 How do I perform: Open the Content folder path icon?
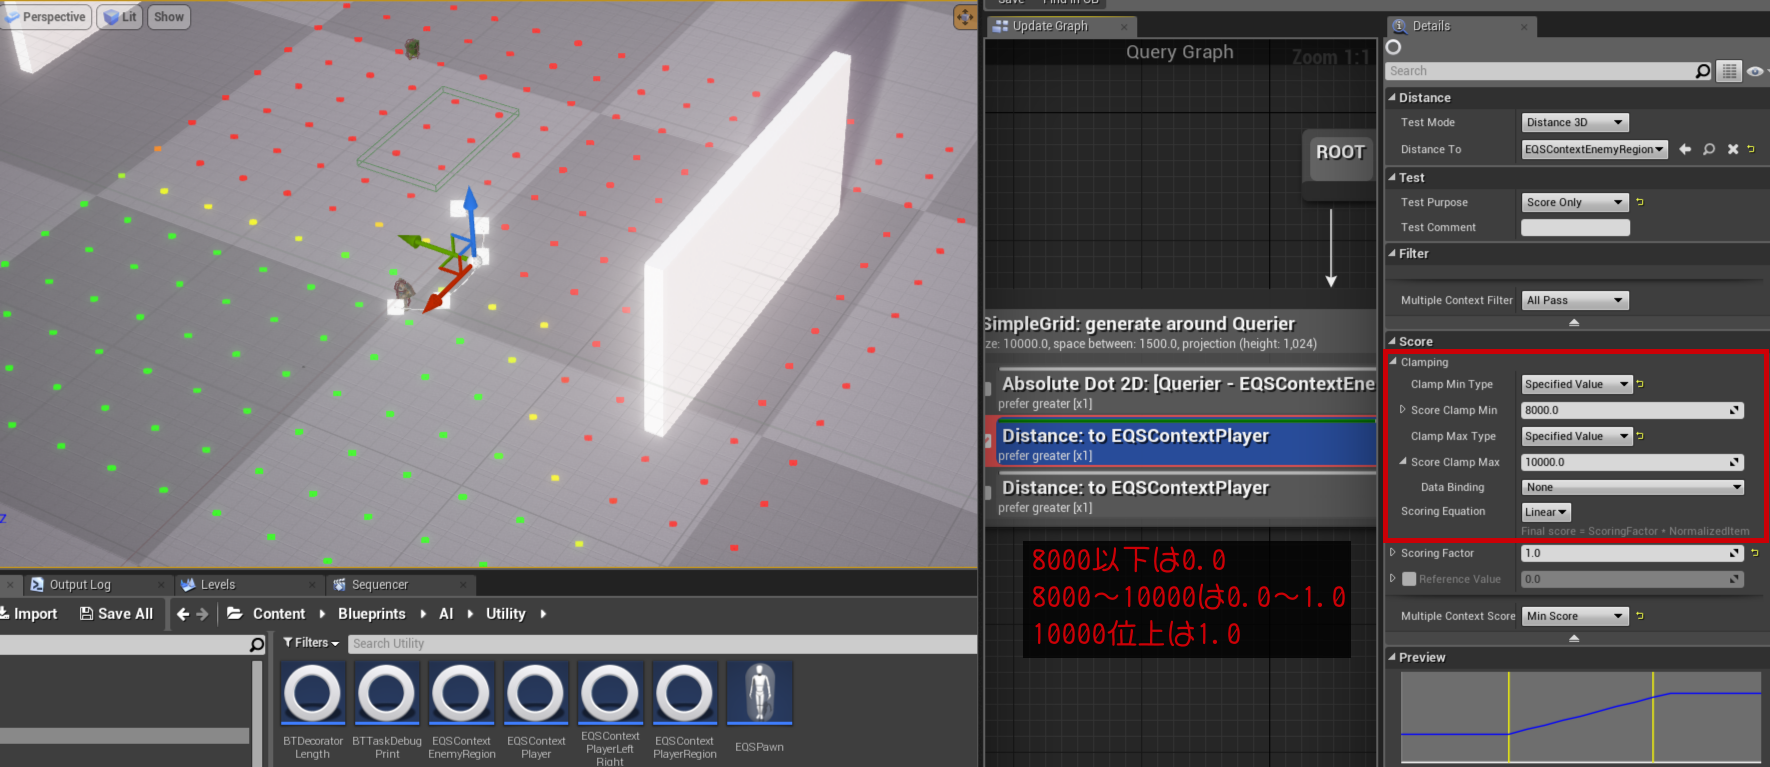[x=235, y=614]
